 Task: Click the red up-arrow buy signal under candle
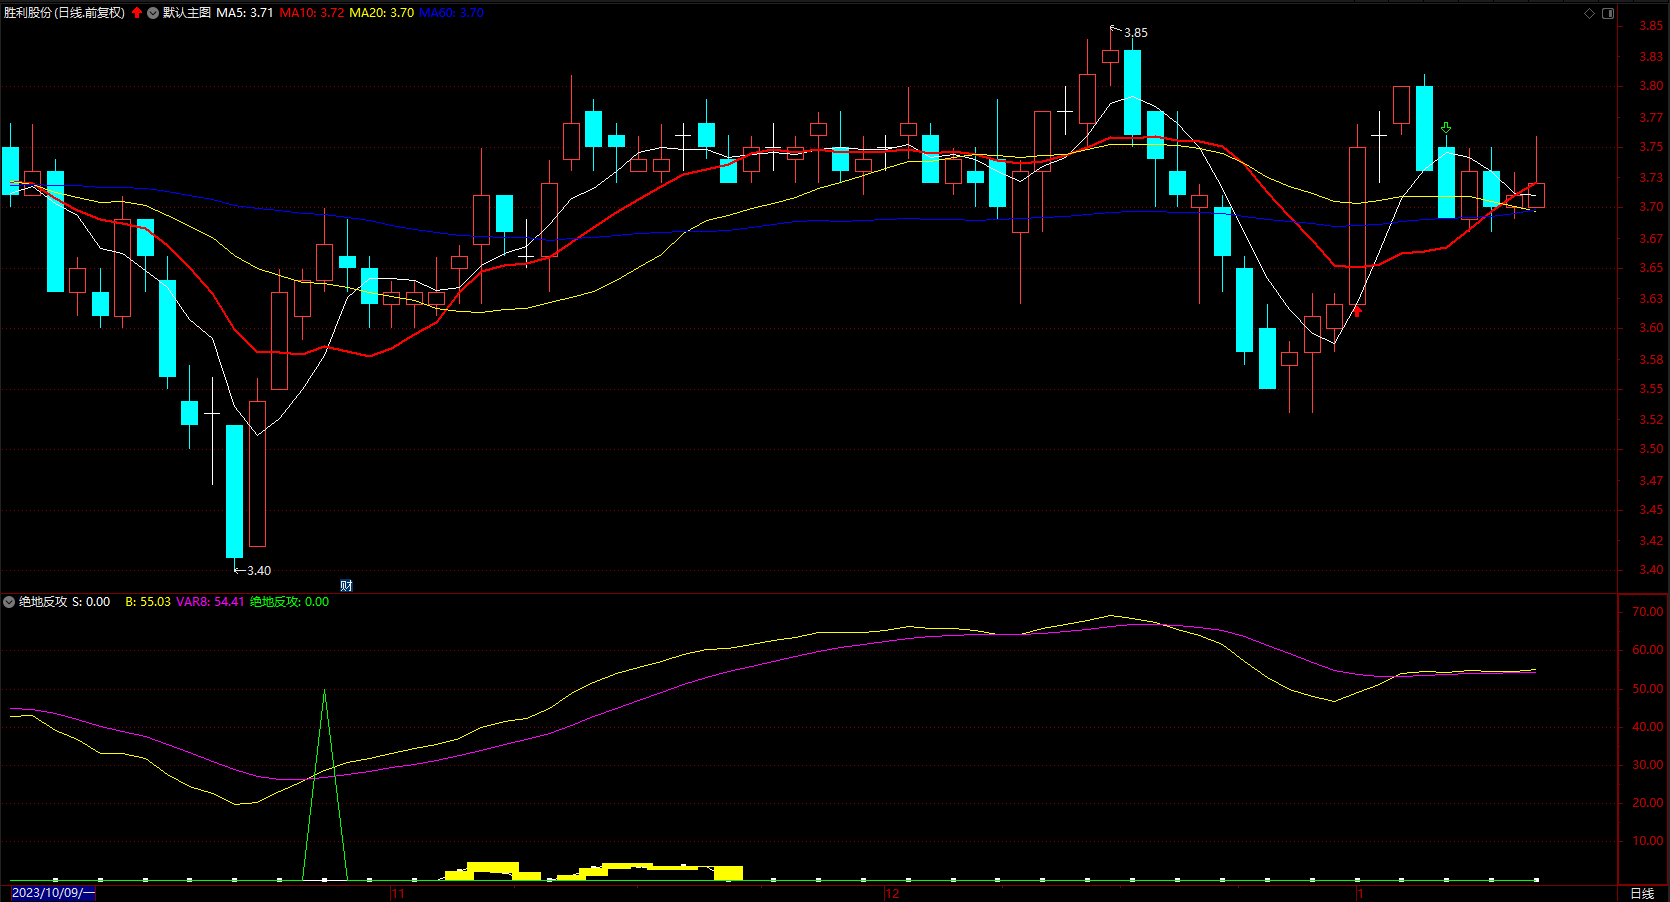coord(1357,311)
